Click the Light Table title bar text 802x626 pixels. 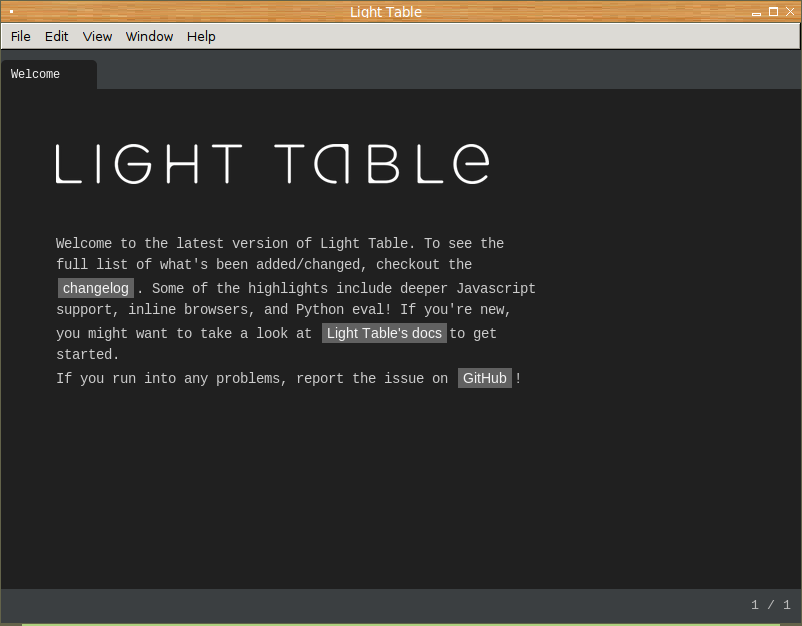click(x=386, y=12)
